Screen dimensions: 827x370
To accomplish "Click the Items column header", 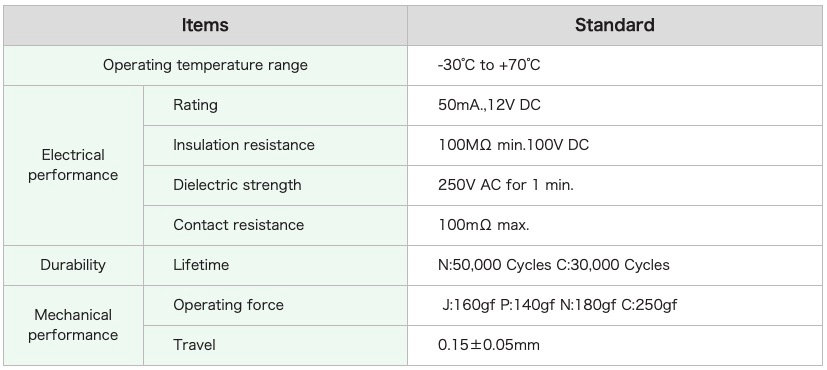I will pos(205,25).
